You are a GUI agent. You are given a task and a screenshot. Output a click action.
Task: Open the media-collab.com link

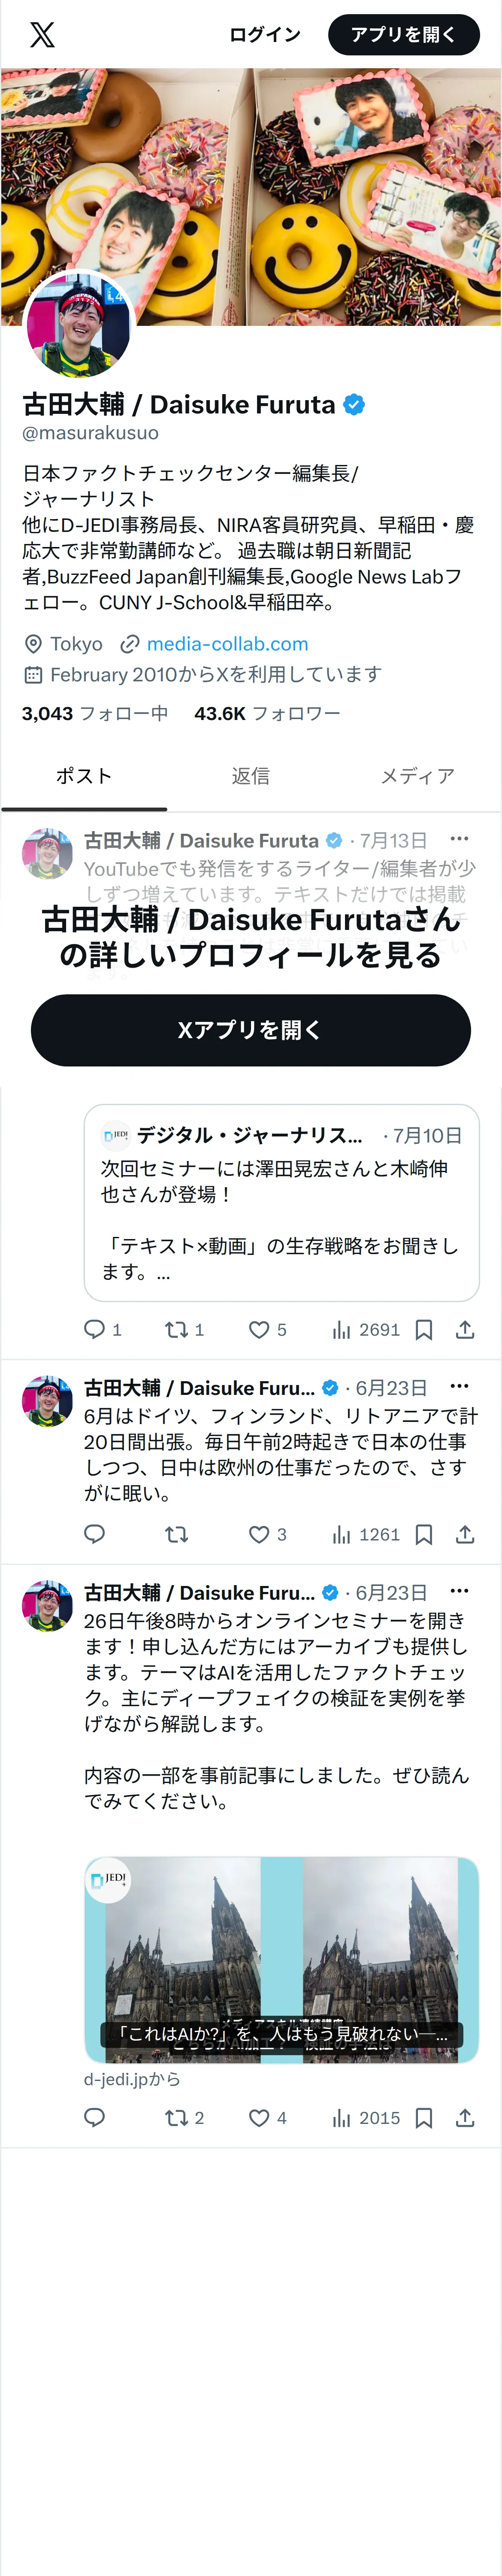click(227, 644)
